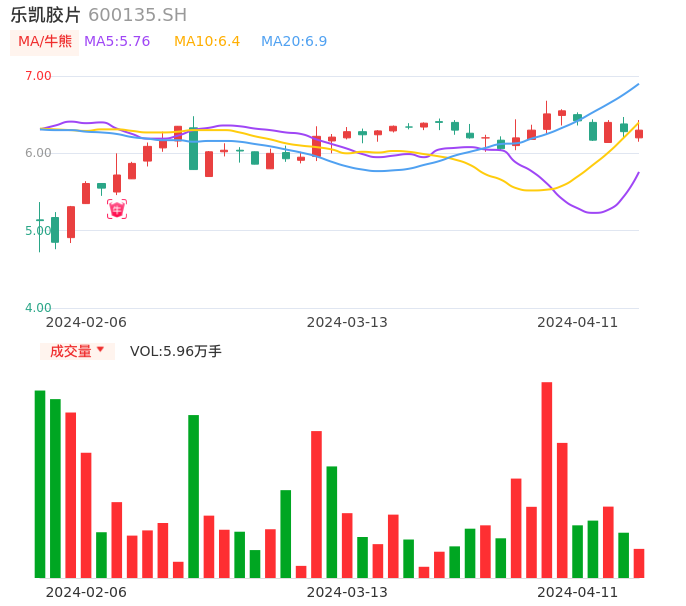Click the 2024-02-06 label under price chart
This screenshot has width=686, height=606.
[x=86, y=322]
